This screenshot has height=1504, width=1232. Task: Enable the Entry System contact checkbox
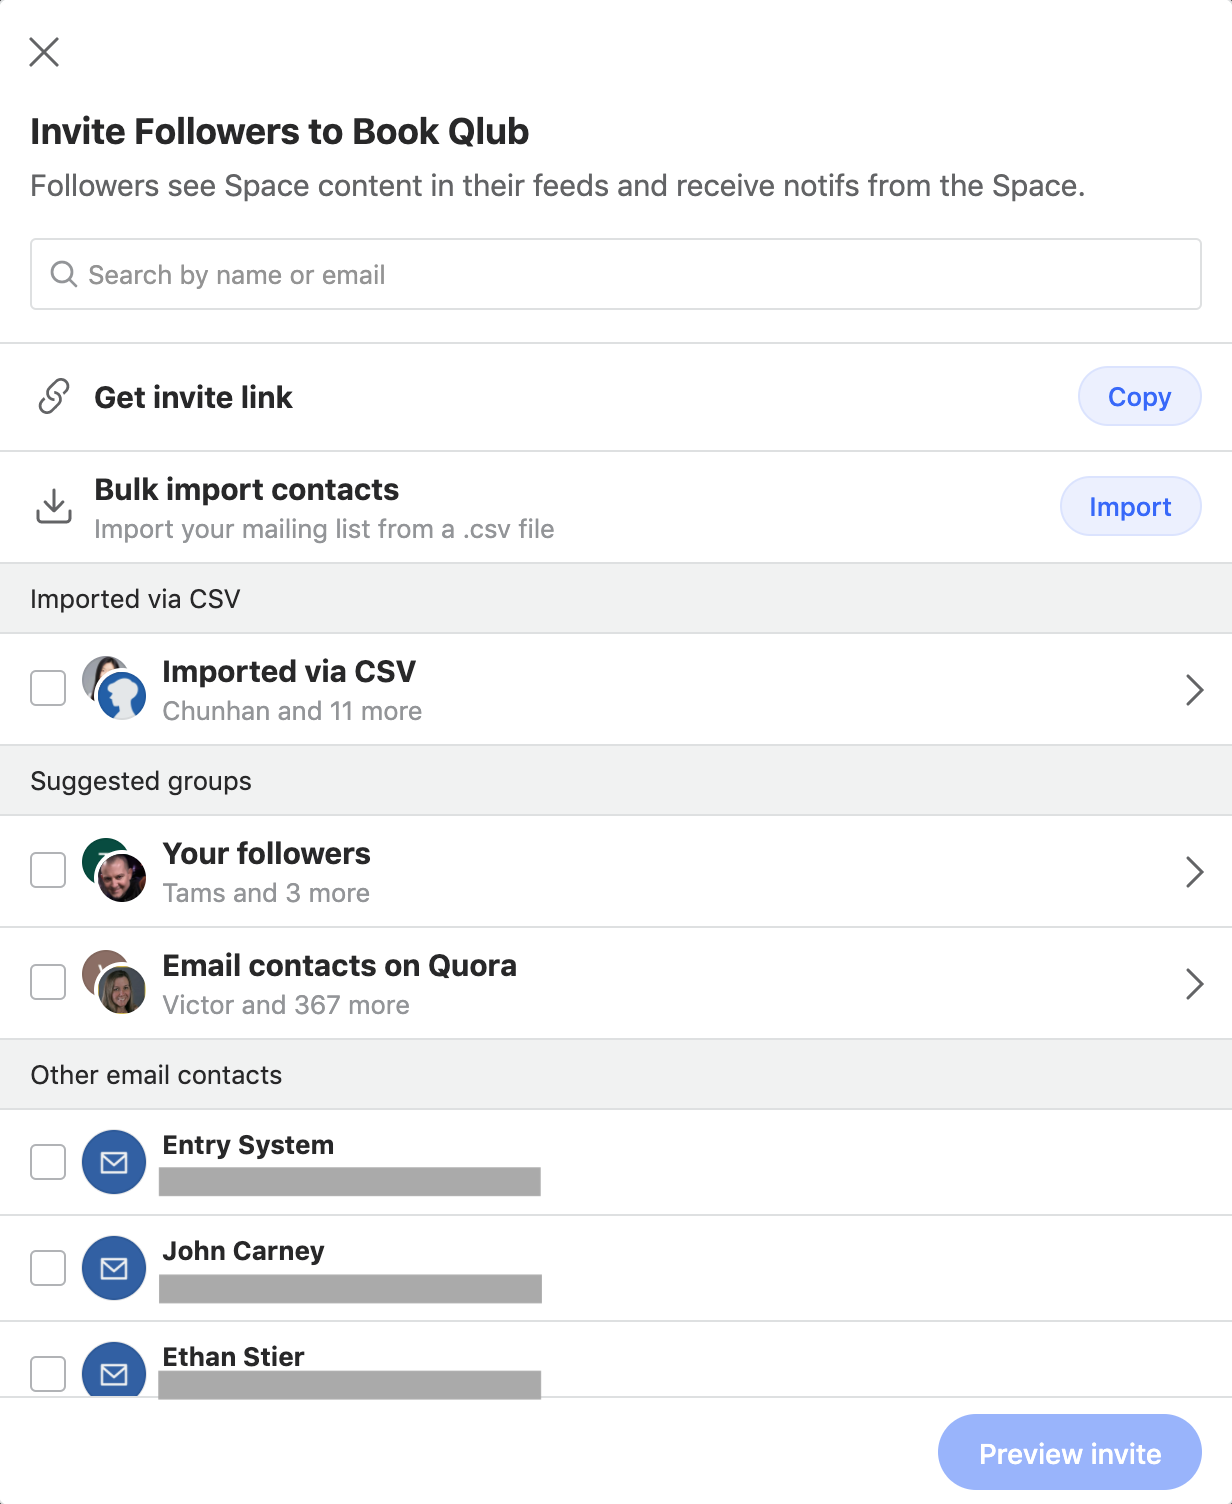click(x=48, y=1162)
